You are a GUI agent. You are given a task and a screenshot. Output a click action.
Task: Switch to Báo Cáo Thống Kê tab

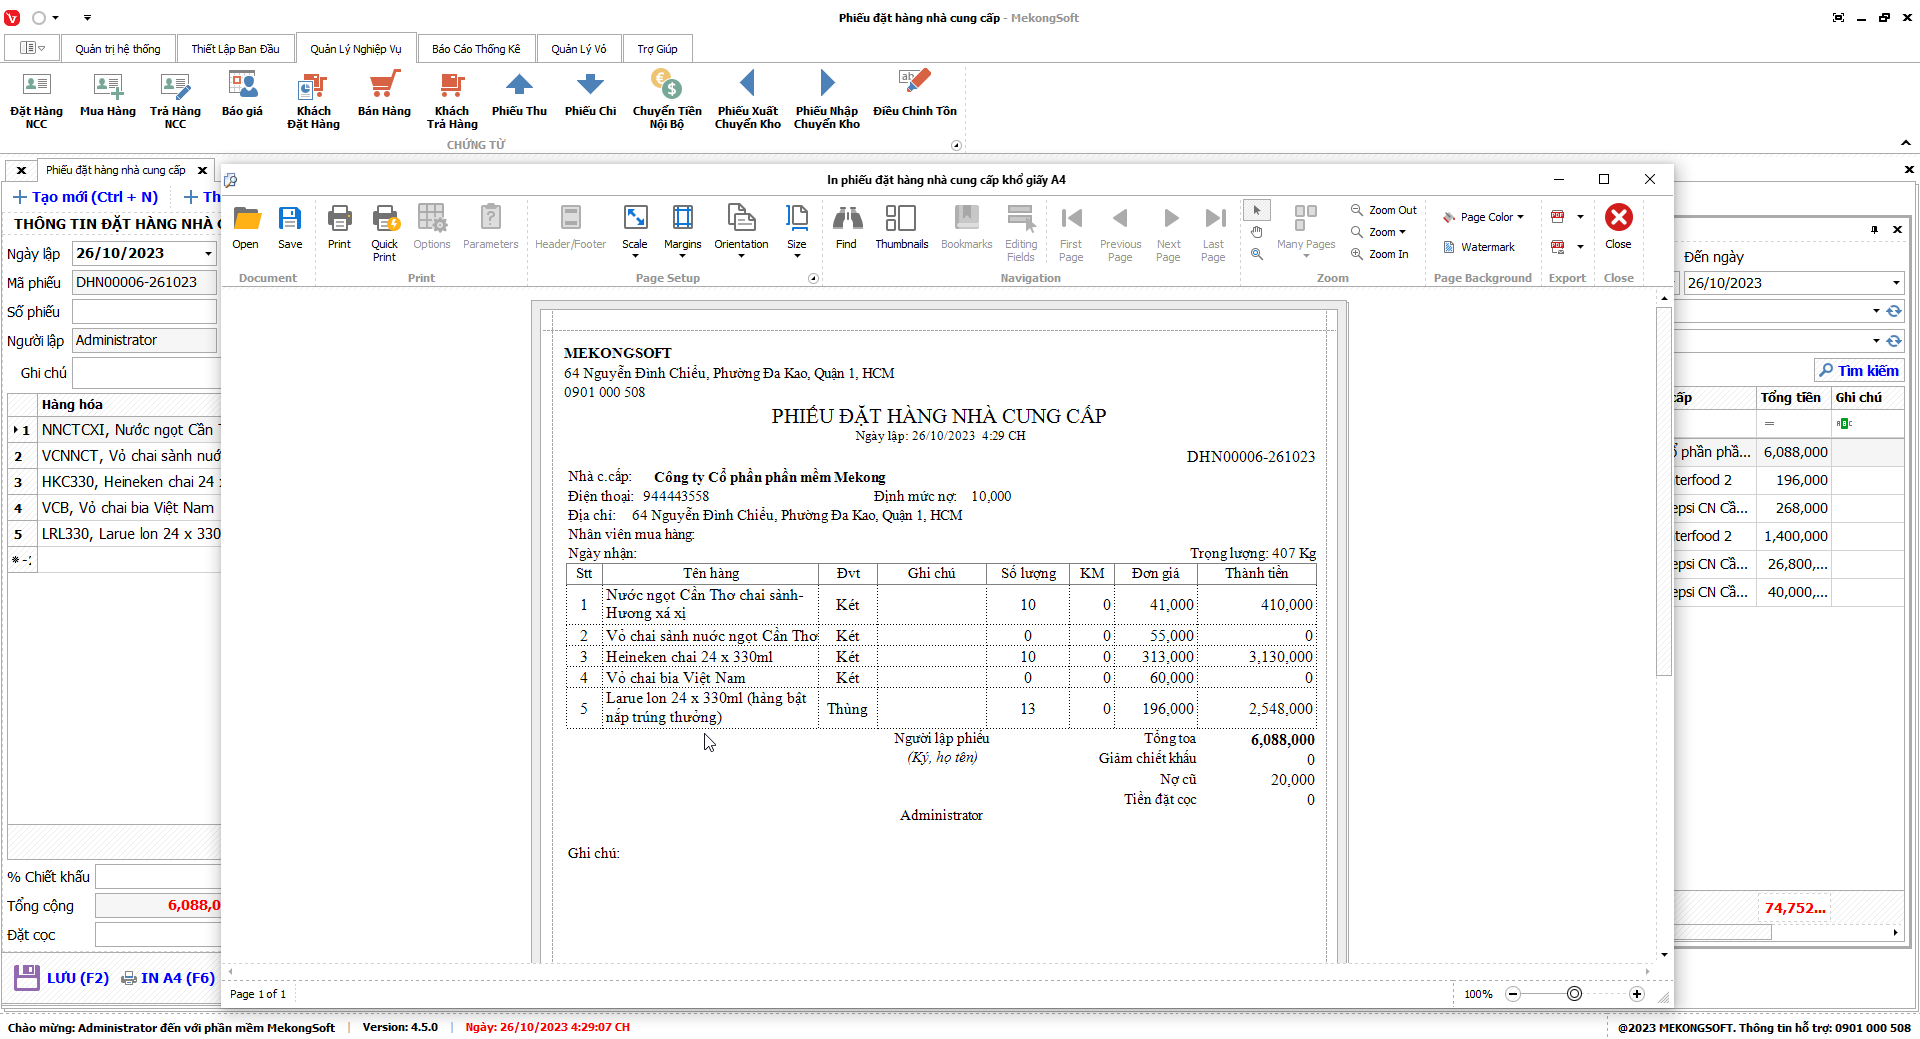point(476,49)
